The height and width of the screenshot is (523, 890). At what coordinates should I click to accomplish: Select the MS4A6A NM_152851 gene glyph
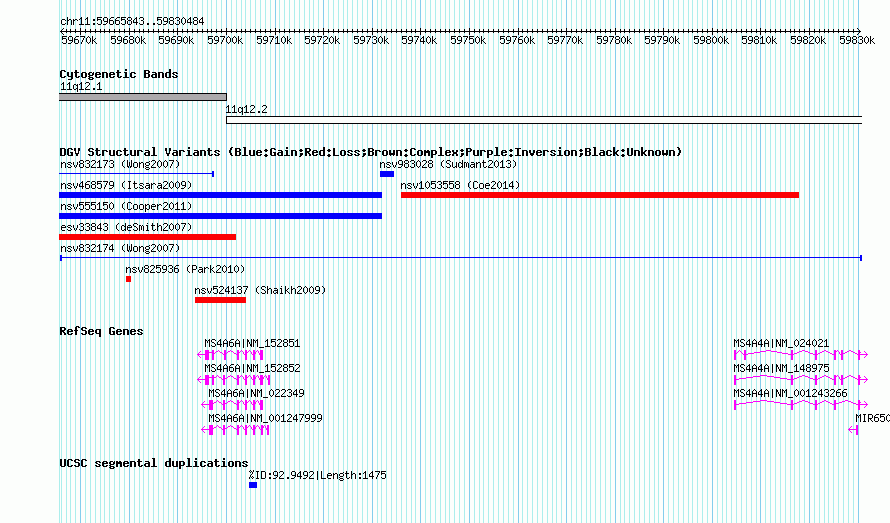point(230,355)
